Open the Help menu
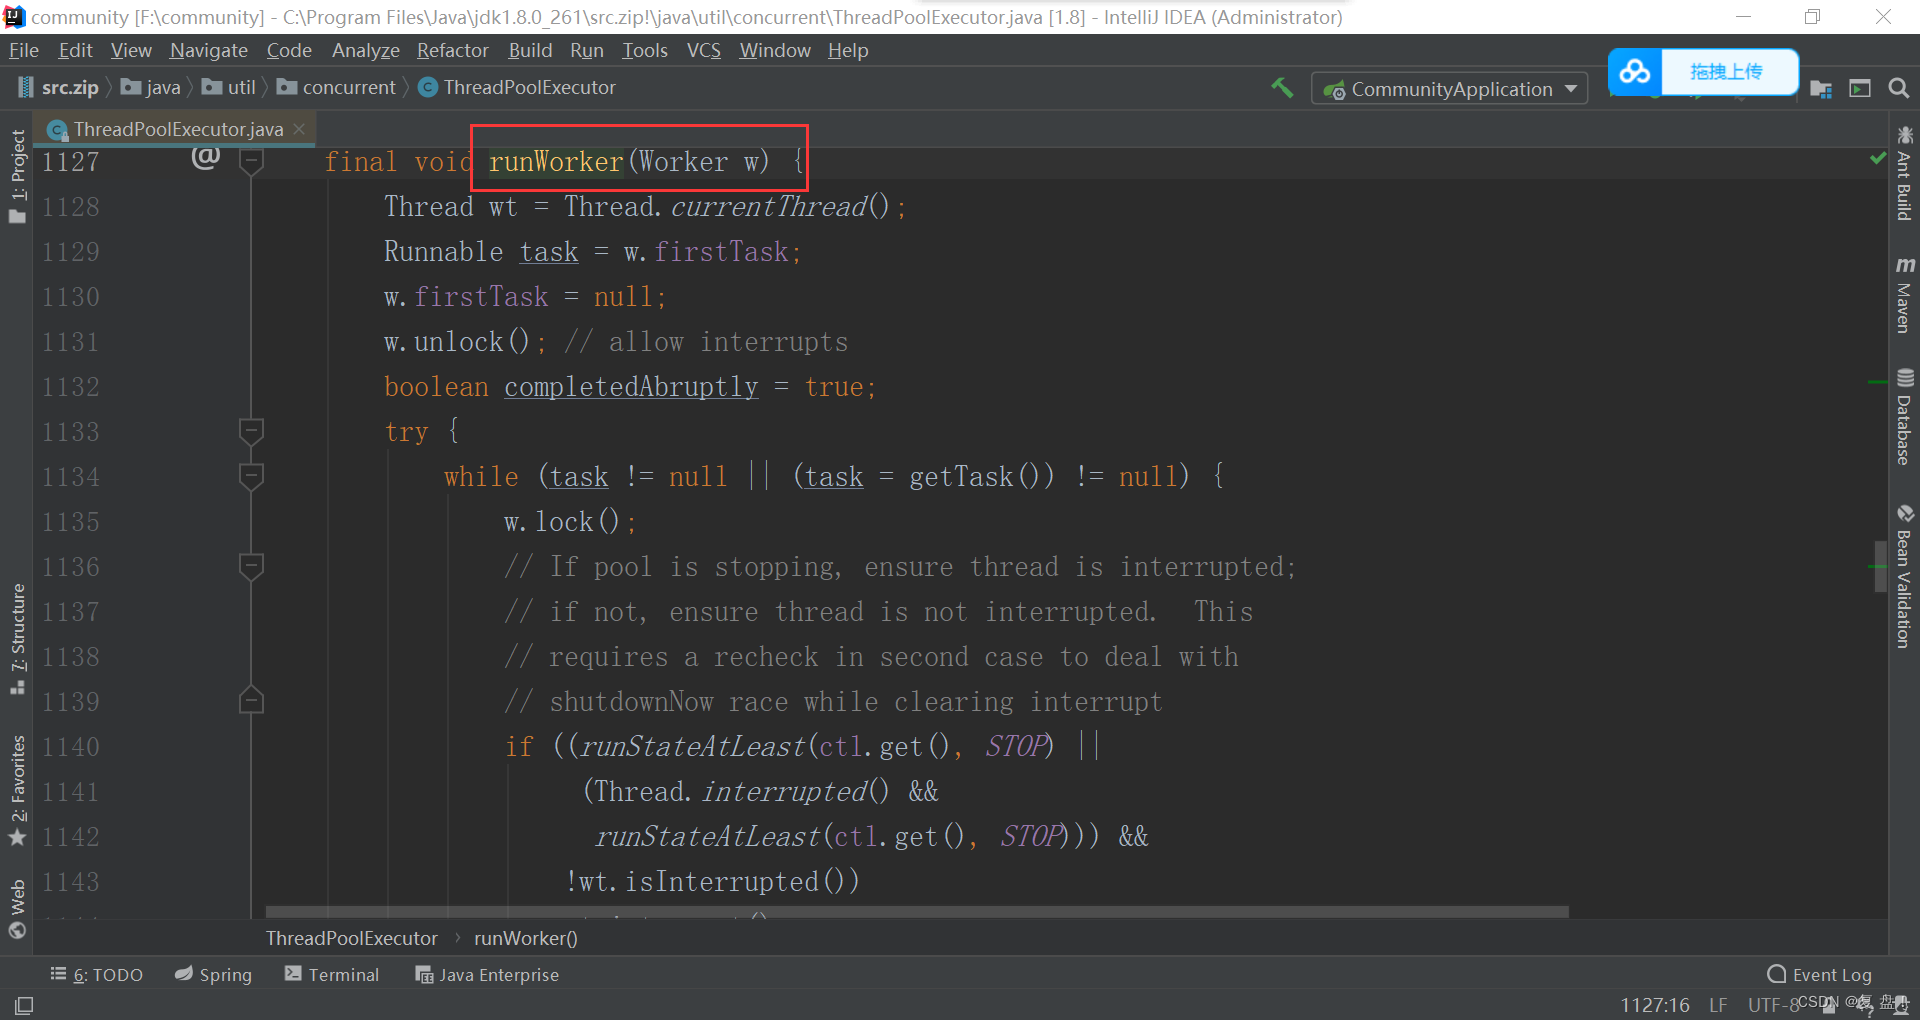The width and height of the screenshot is (1920, 1020). tap(848, 50)
